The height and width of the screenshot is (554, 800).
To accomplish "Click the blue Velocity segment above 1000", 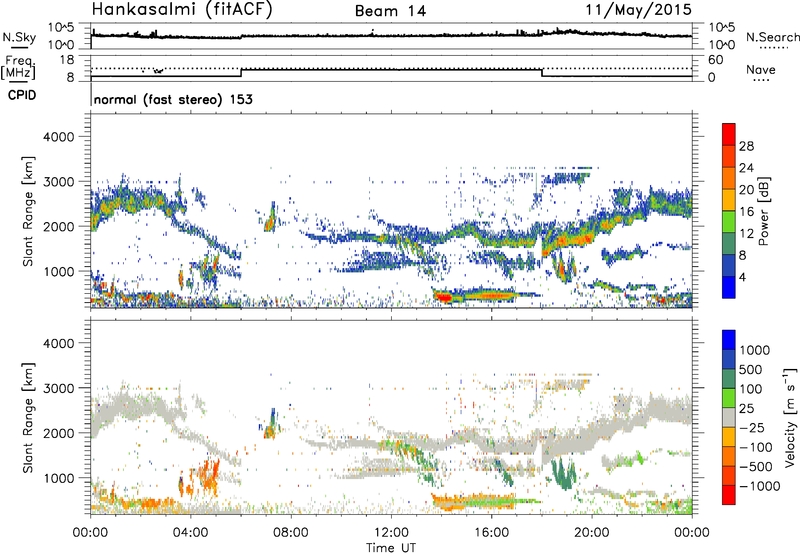I will coord(729,340).
